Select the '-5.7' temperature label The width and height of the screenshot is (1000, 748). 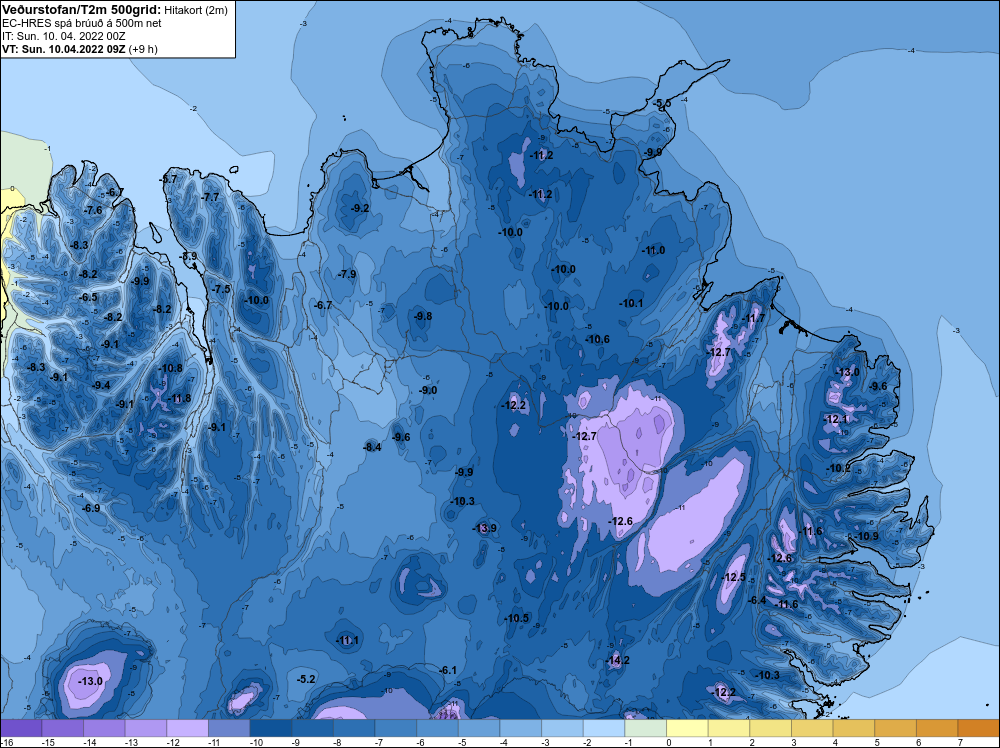(x=168, y=180)
